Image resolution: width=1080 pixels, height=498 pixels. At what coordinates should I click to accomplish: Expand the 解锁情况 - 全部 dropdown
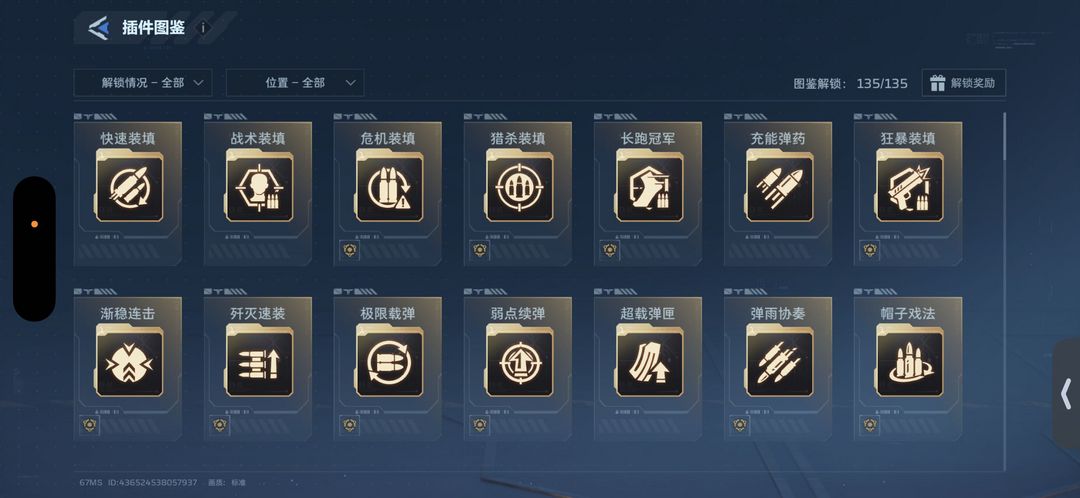coord(143,83)
